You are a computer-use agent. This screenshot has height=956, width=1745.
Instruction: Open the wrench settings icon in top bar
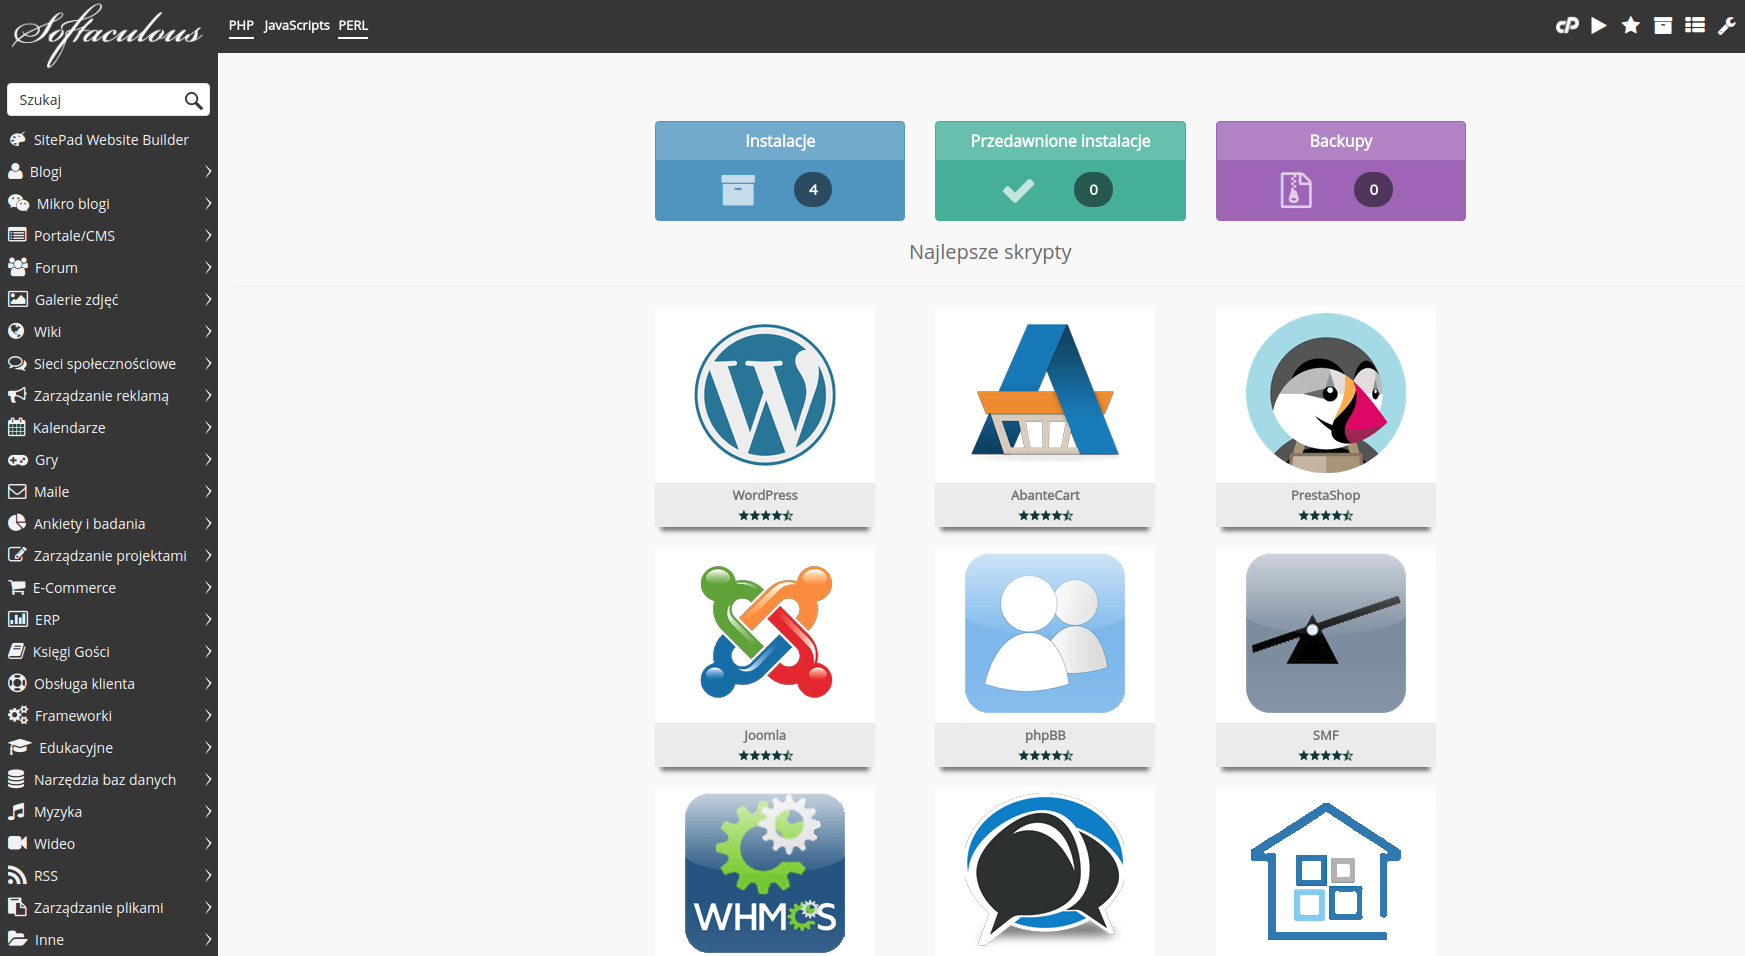pyautogui.click(x=1727, y=26)
